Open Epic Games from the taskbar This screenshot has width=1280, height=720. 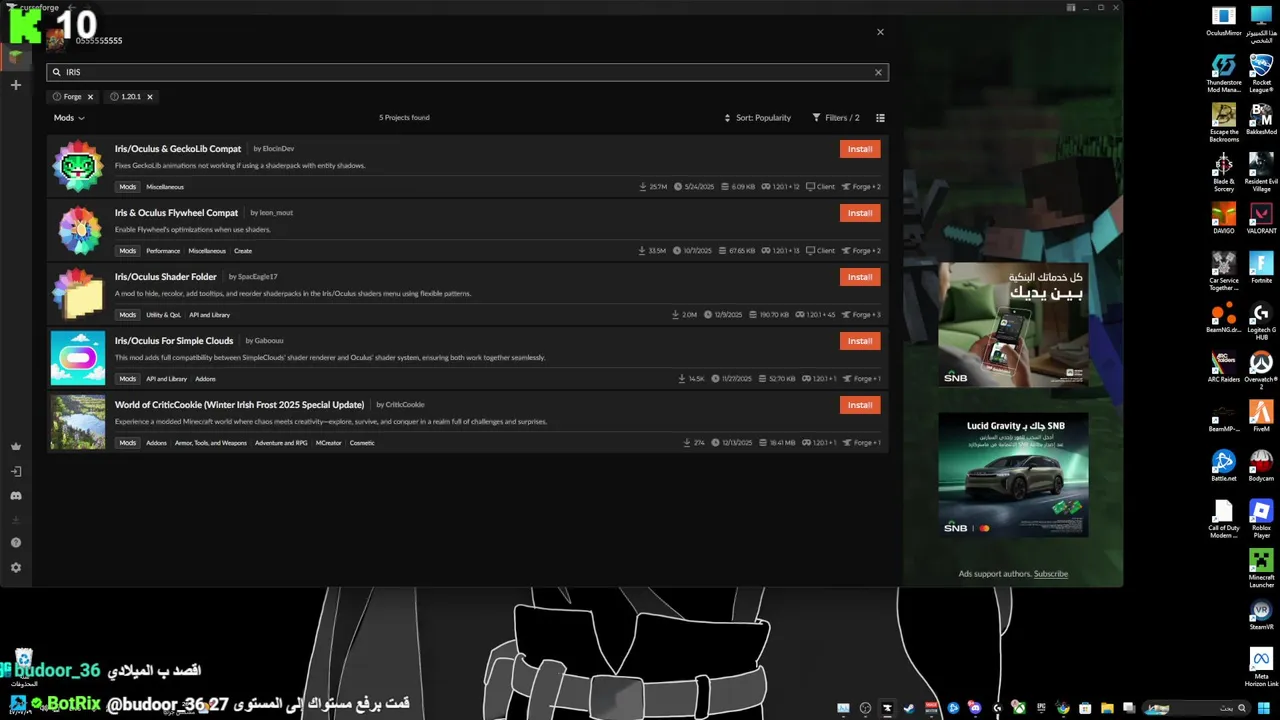(1041, 708)
